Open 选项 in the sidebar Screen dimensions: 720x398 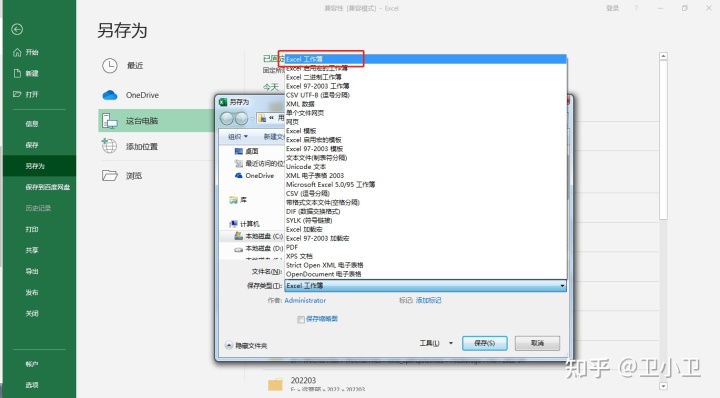pos(32,386)
